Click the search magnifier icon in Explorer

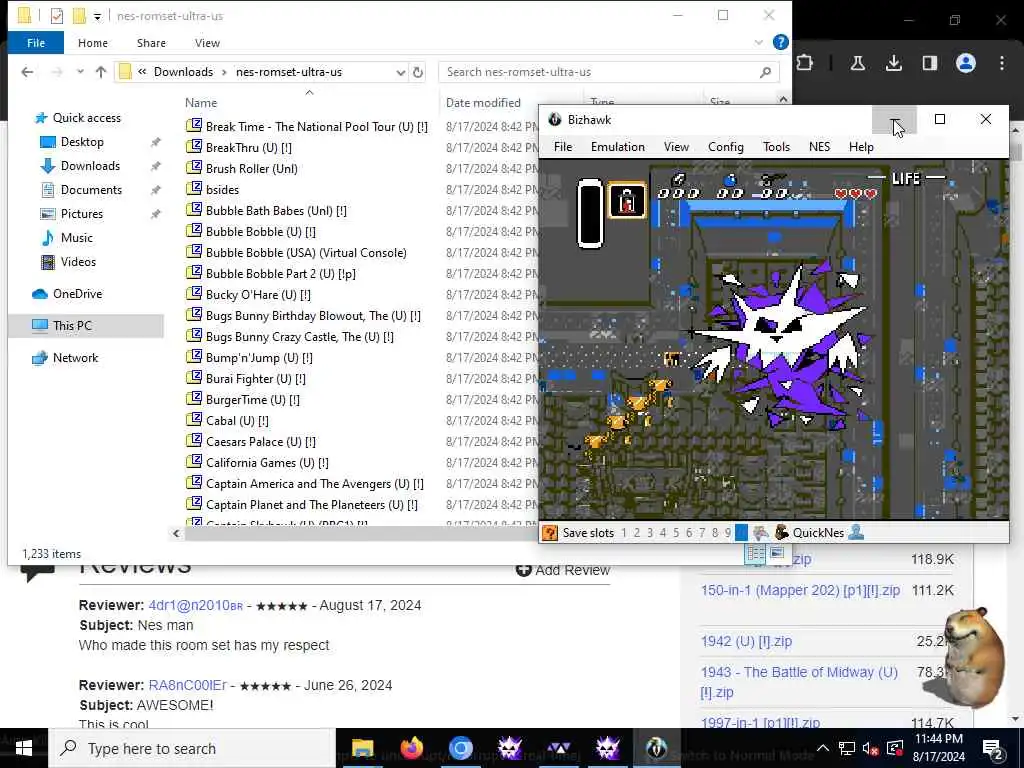click(765, 72)
